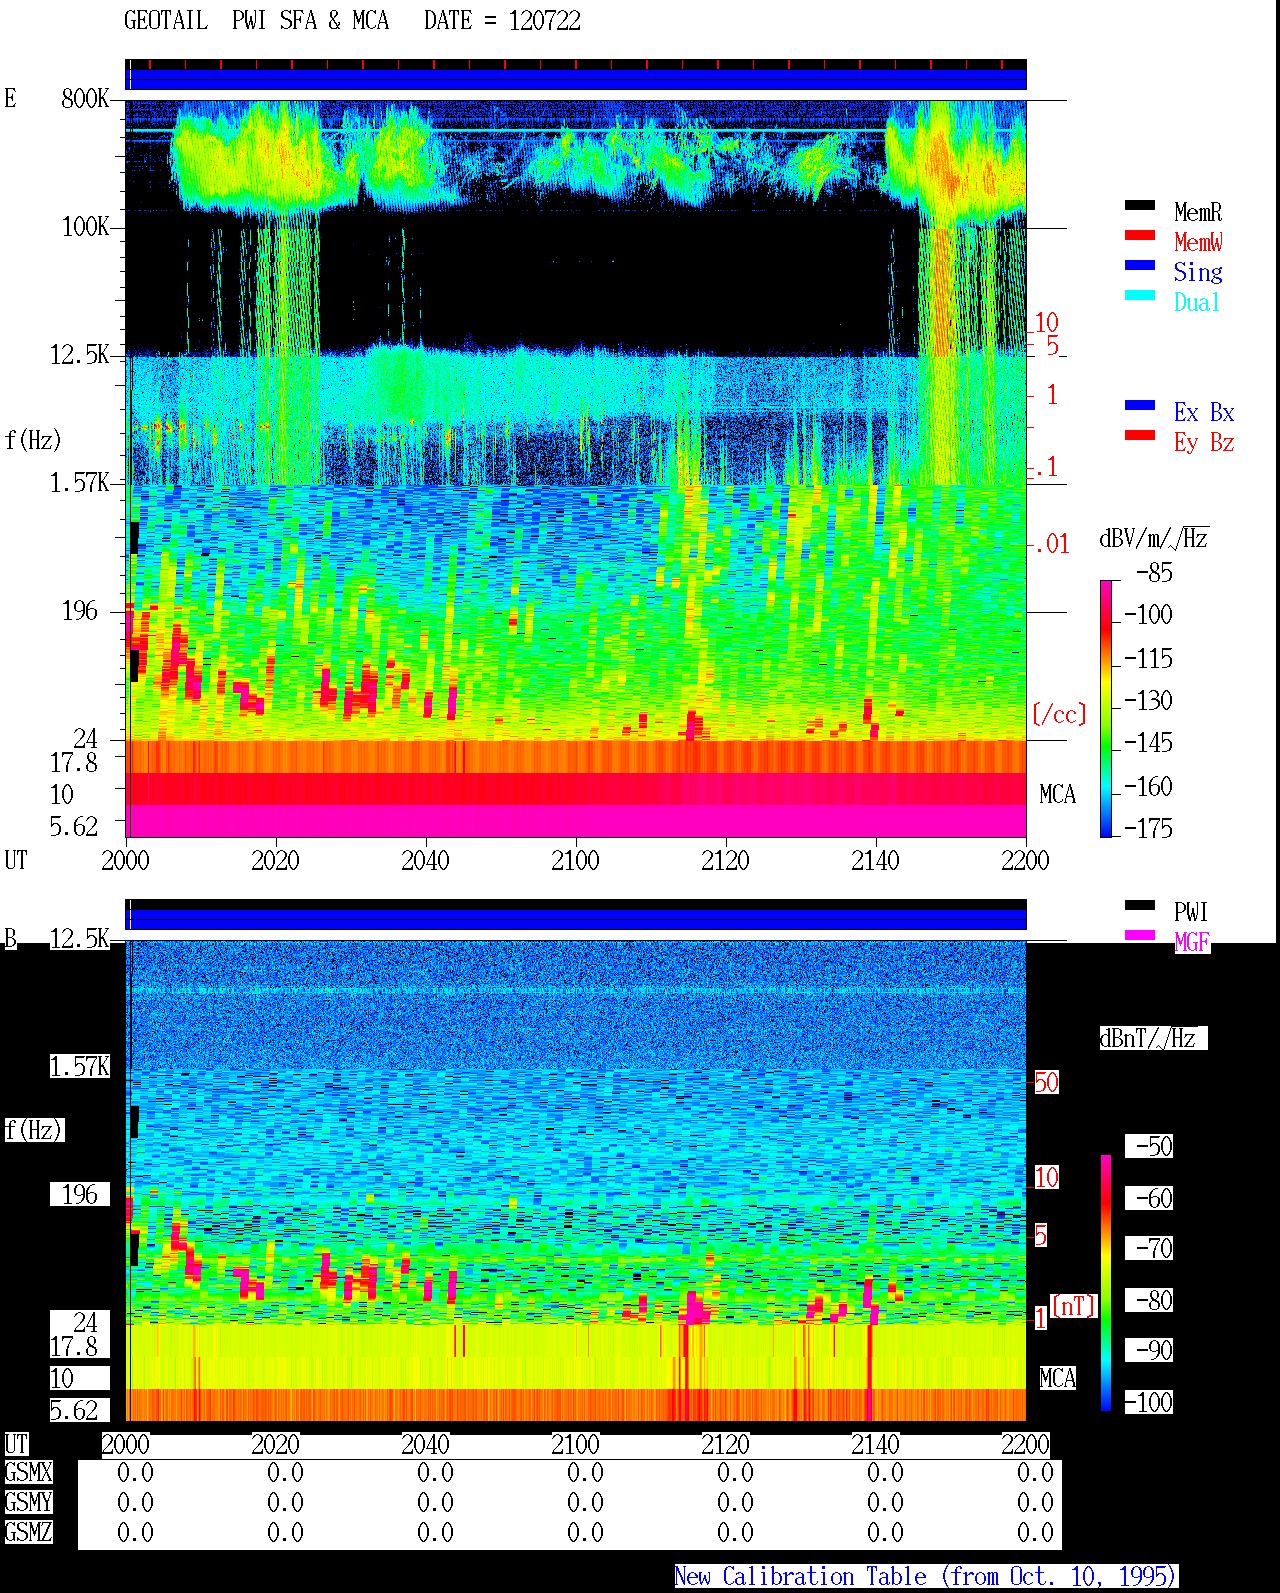This screenshot has width=1280, height=1593.
Task: Click the [nT] axis label on magnetic panel
Action: (x=1074, y=1306)
